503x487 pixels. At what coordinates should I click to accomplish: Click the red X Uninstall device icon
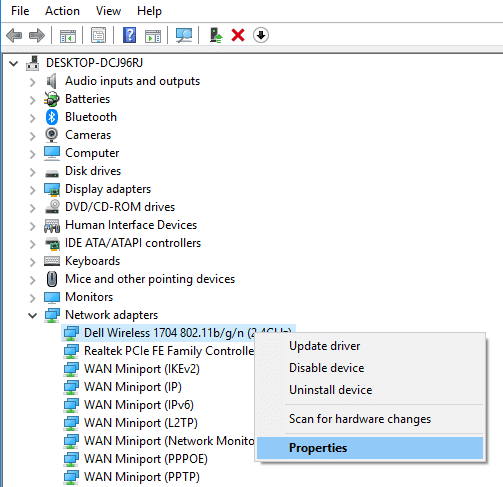(238, 35)
